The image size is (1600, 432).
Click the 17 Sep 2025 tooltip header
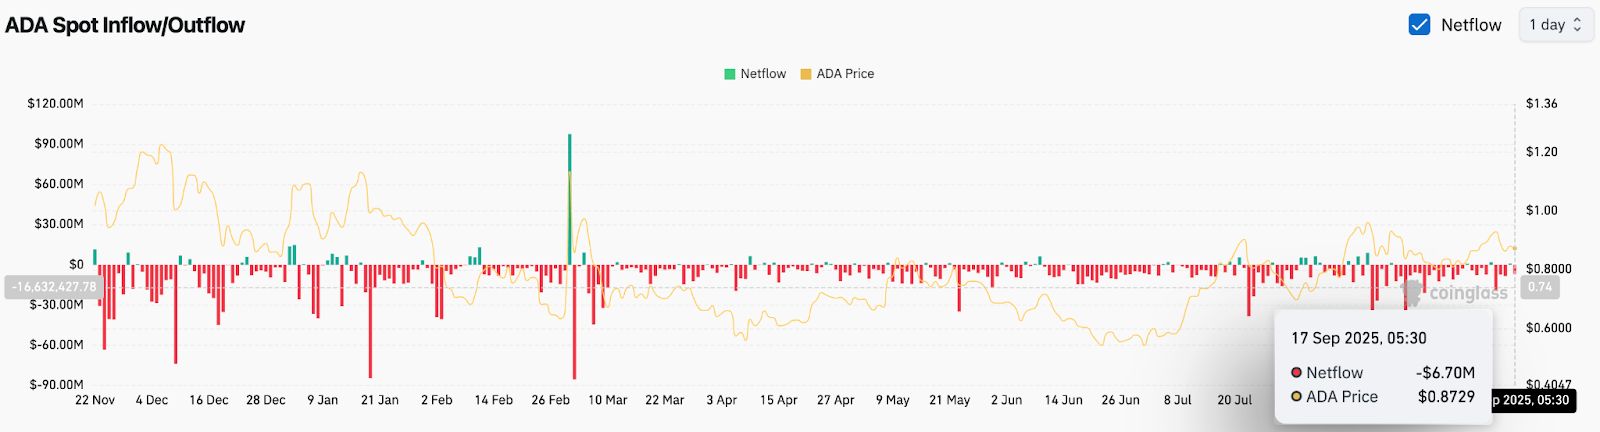(x=1358, y=338)
